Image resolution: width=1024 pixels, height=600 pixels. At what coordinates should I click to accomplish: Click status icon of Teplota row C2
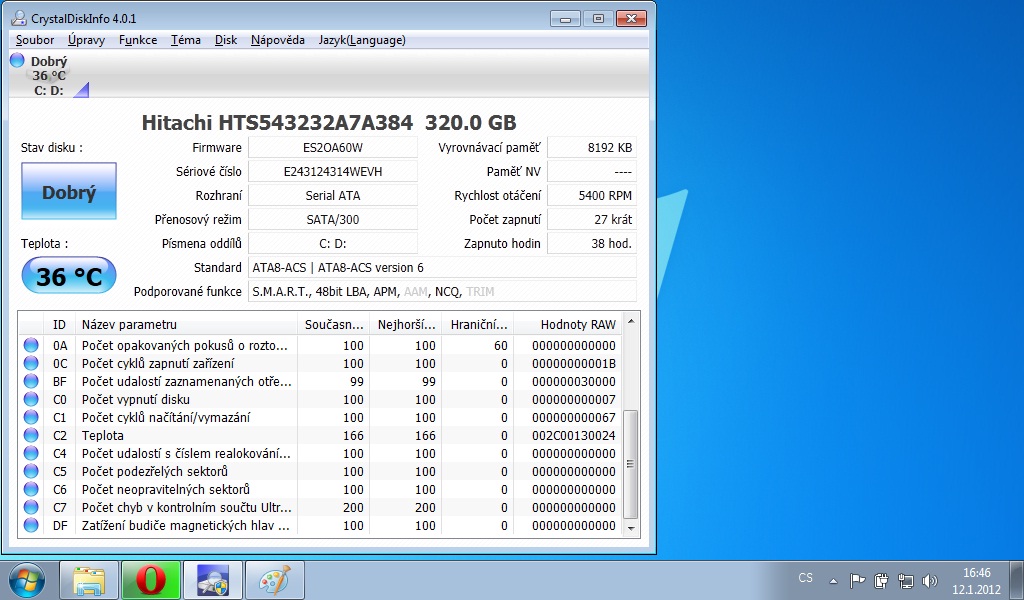tap(31, 435)
